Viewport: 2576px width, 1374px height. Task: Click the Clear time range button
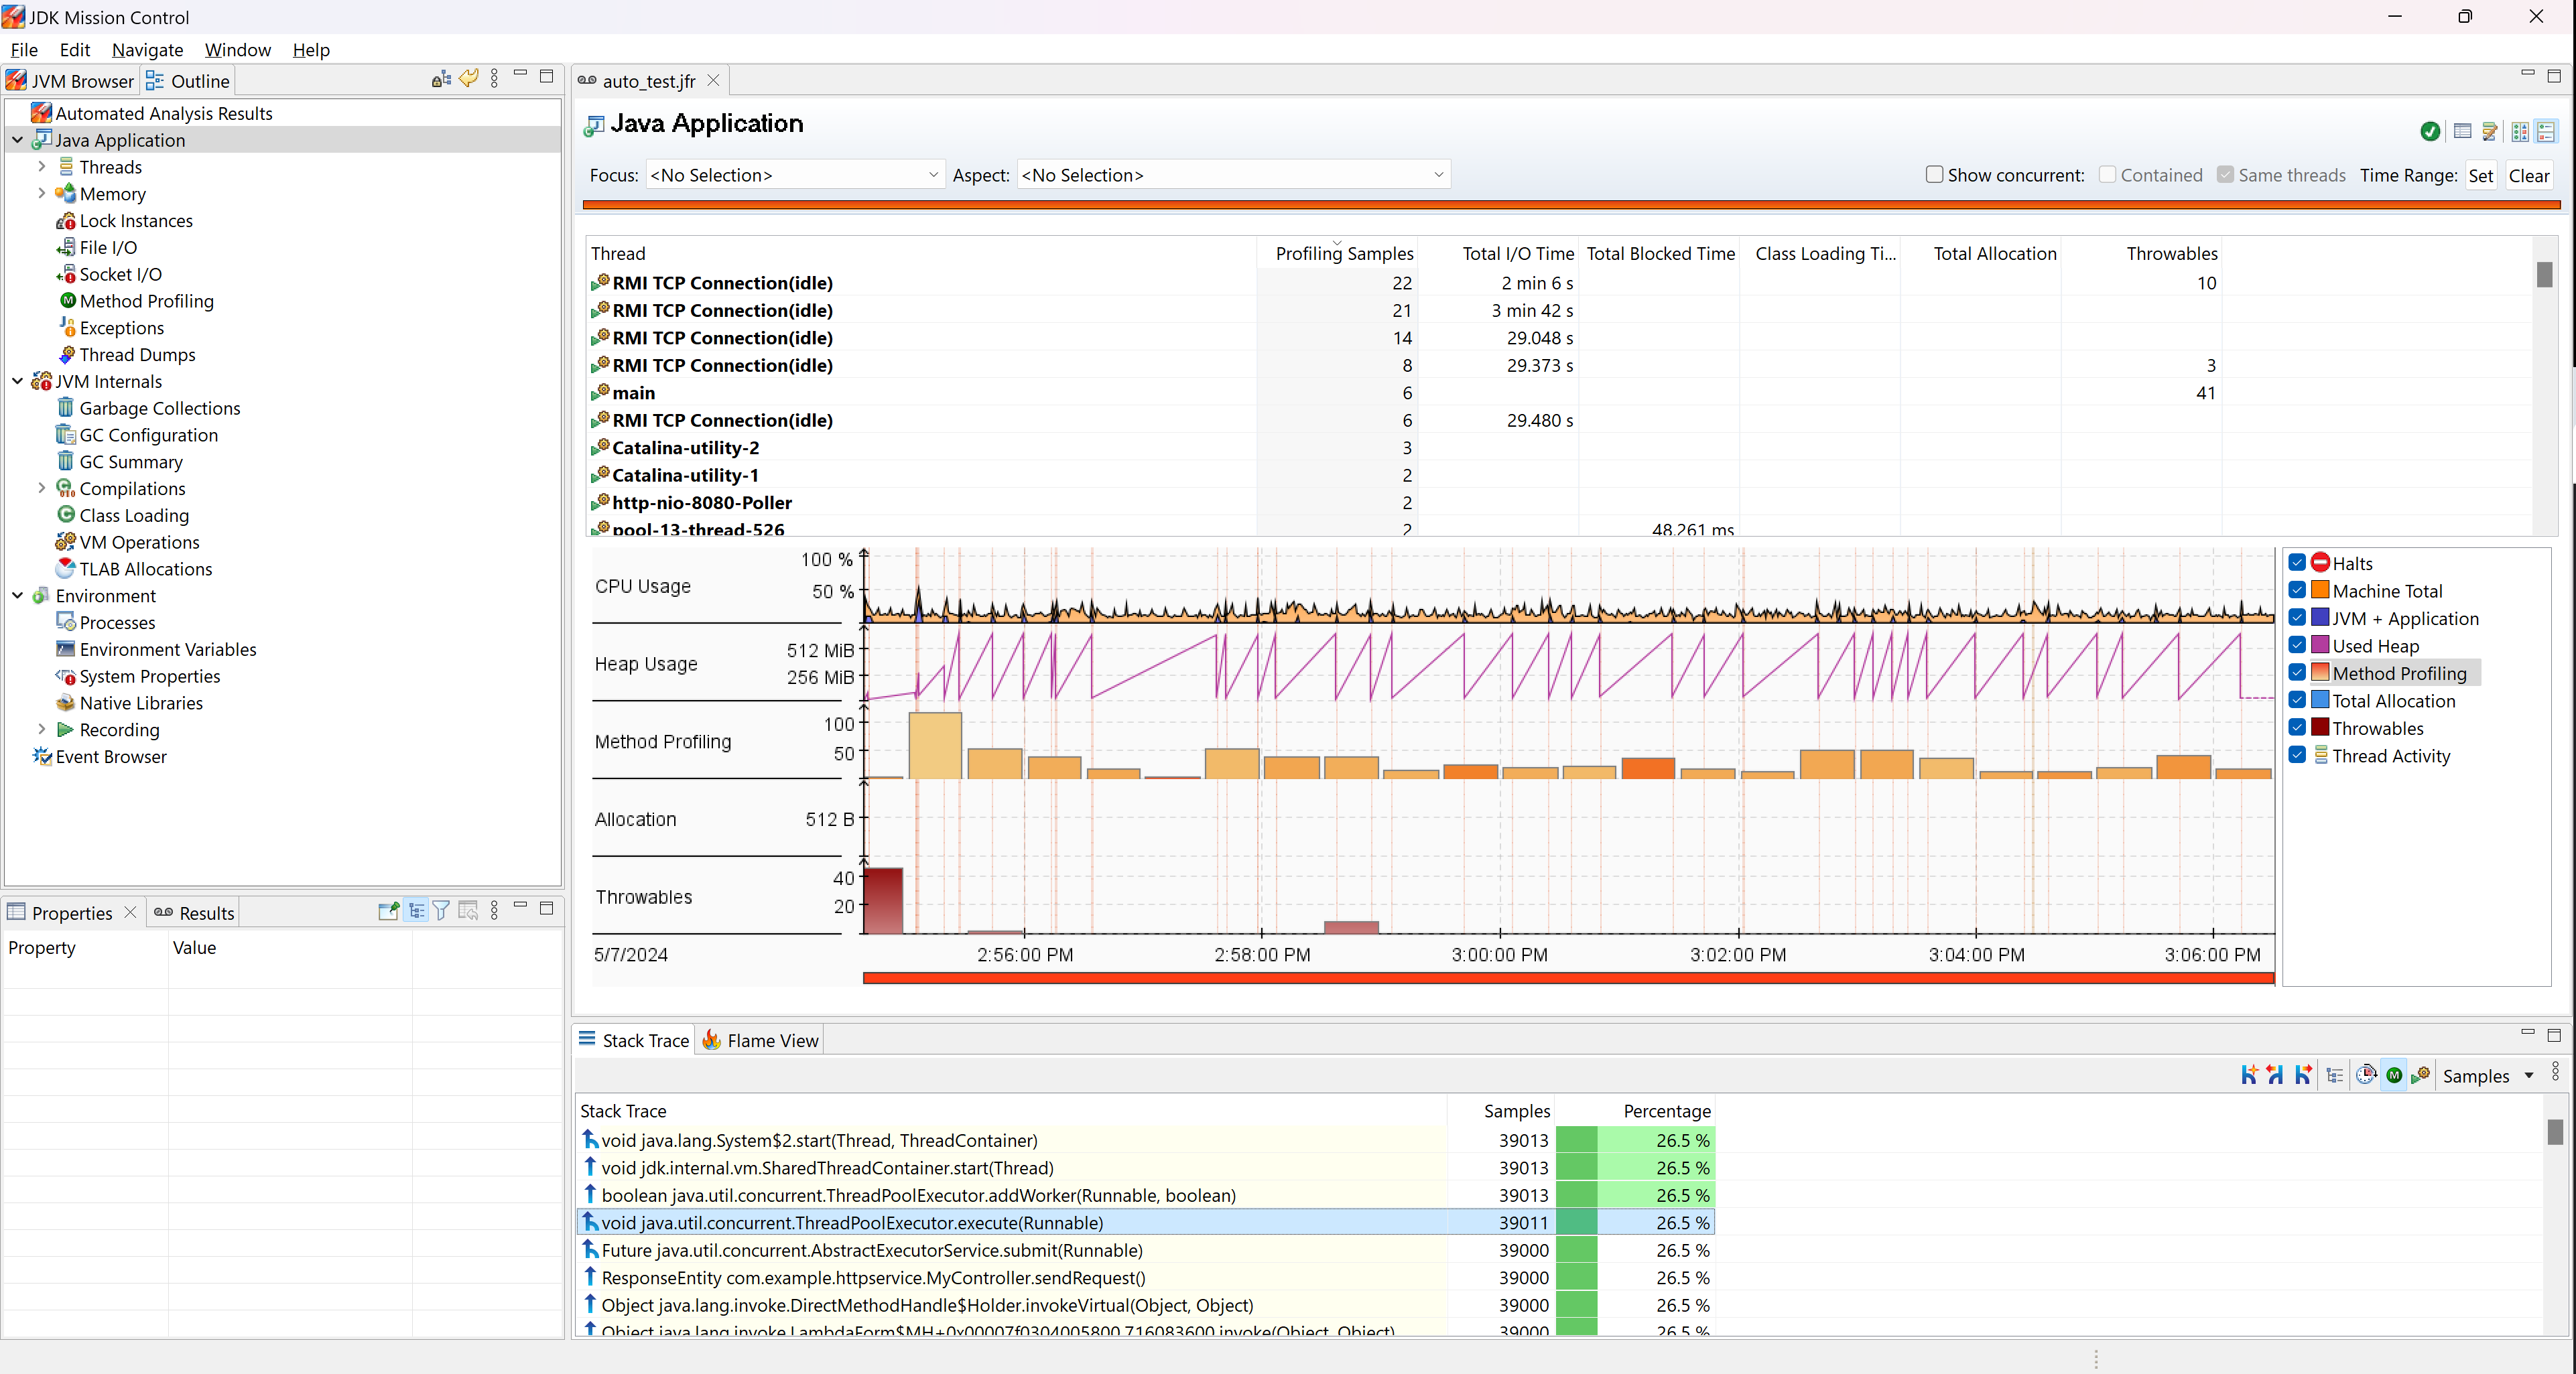(x=2529, y=175)
